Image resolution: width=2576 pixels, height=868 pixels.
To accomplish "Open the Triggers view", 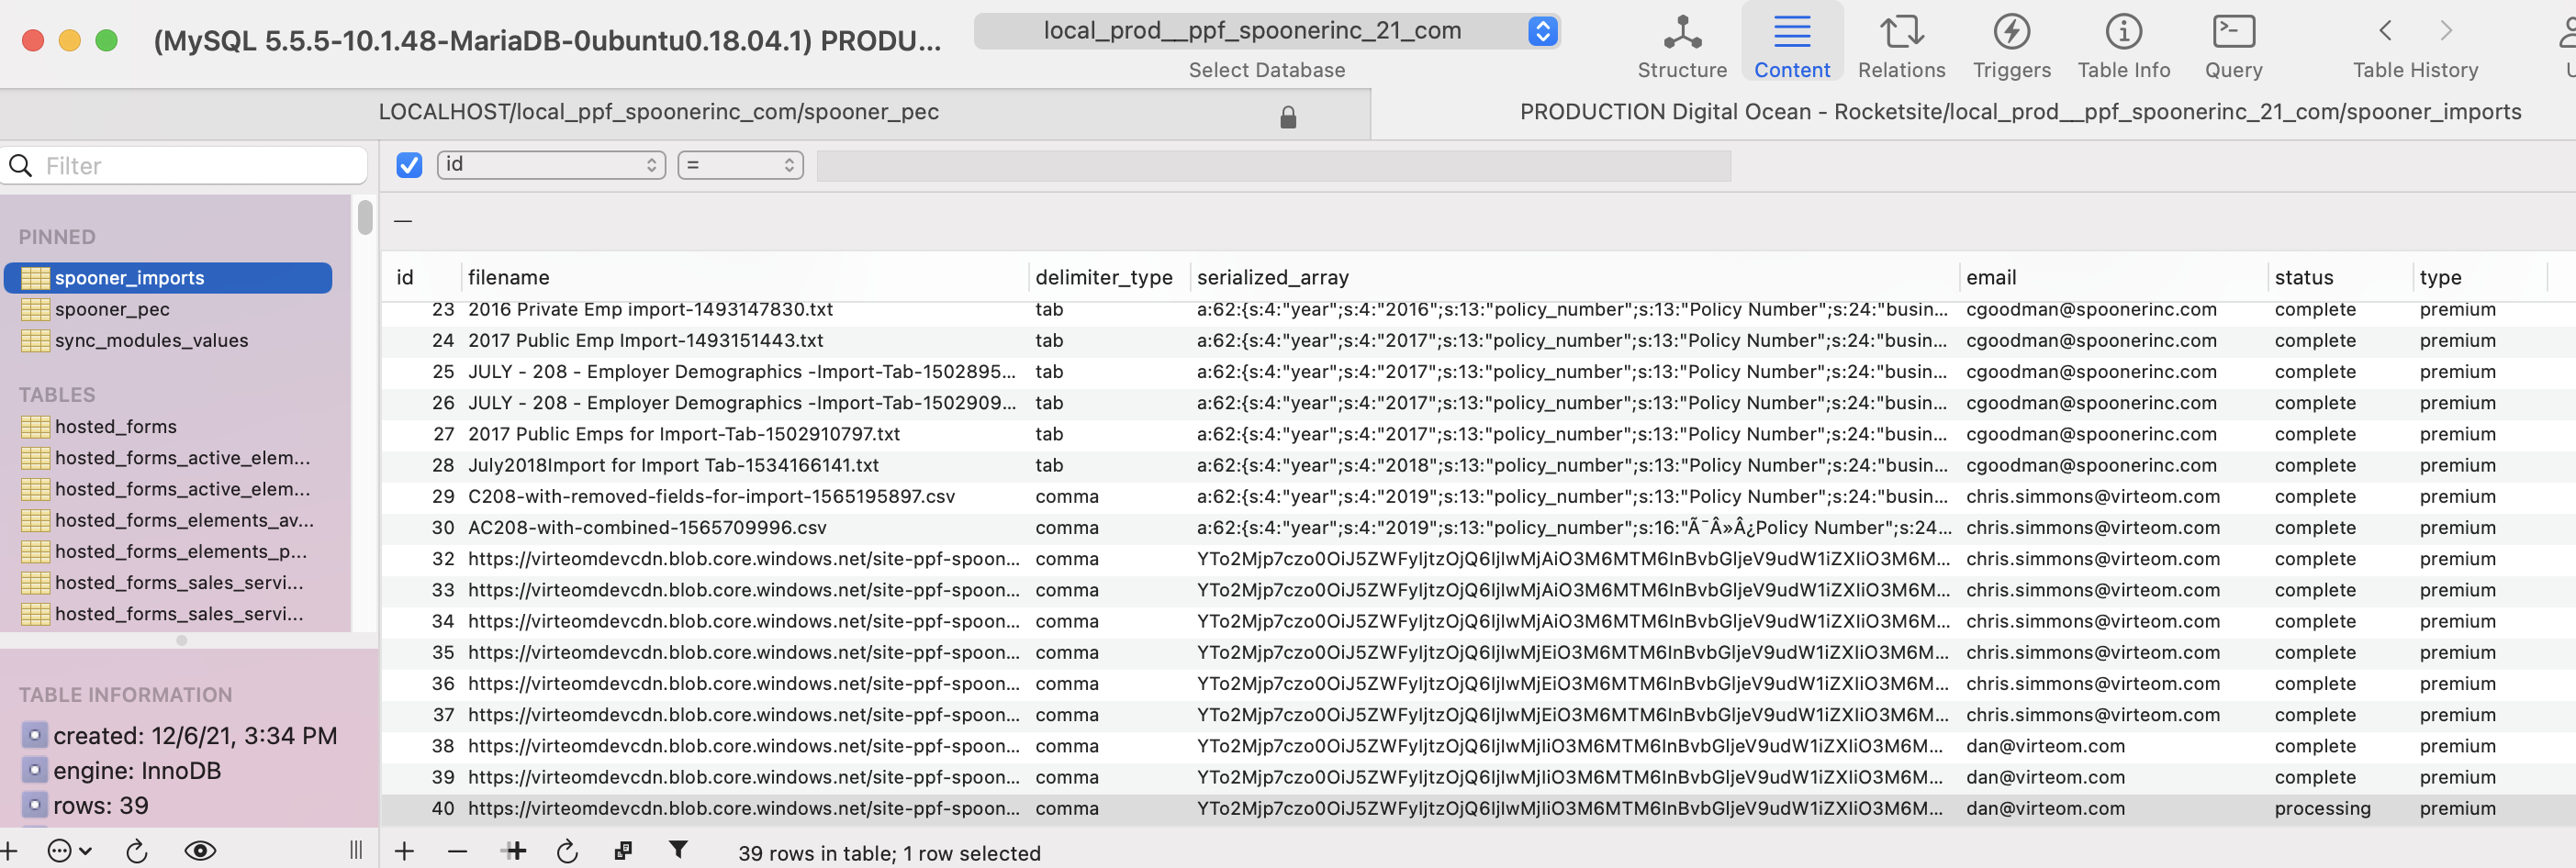I will pyautogui.click(x=2010, y=45).
